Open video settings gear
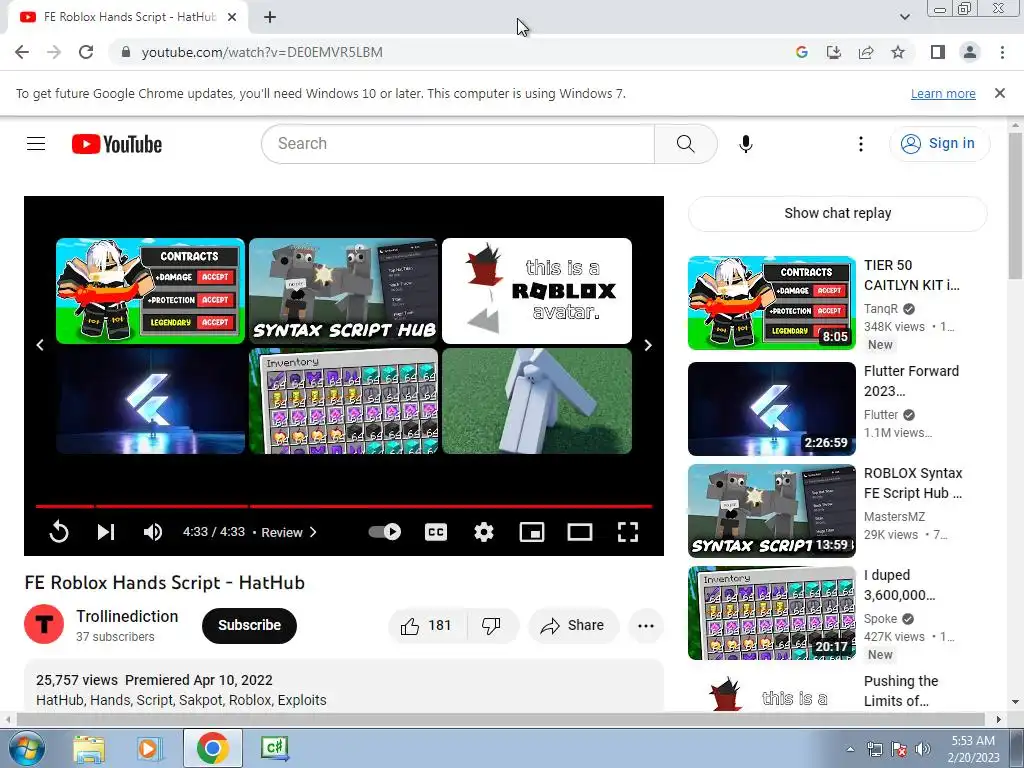Screen dimensions: 1024x768 484,532
